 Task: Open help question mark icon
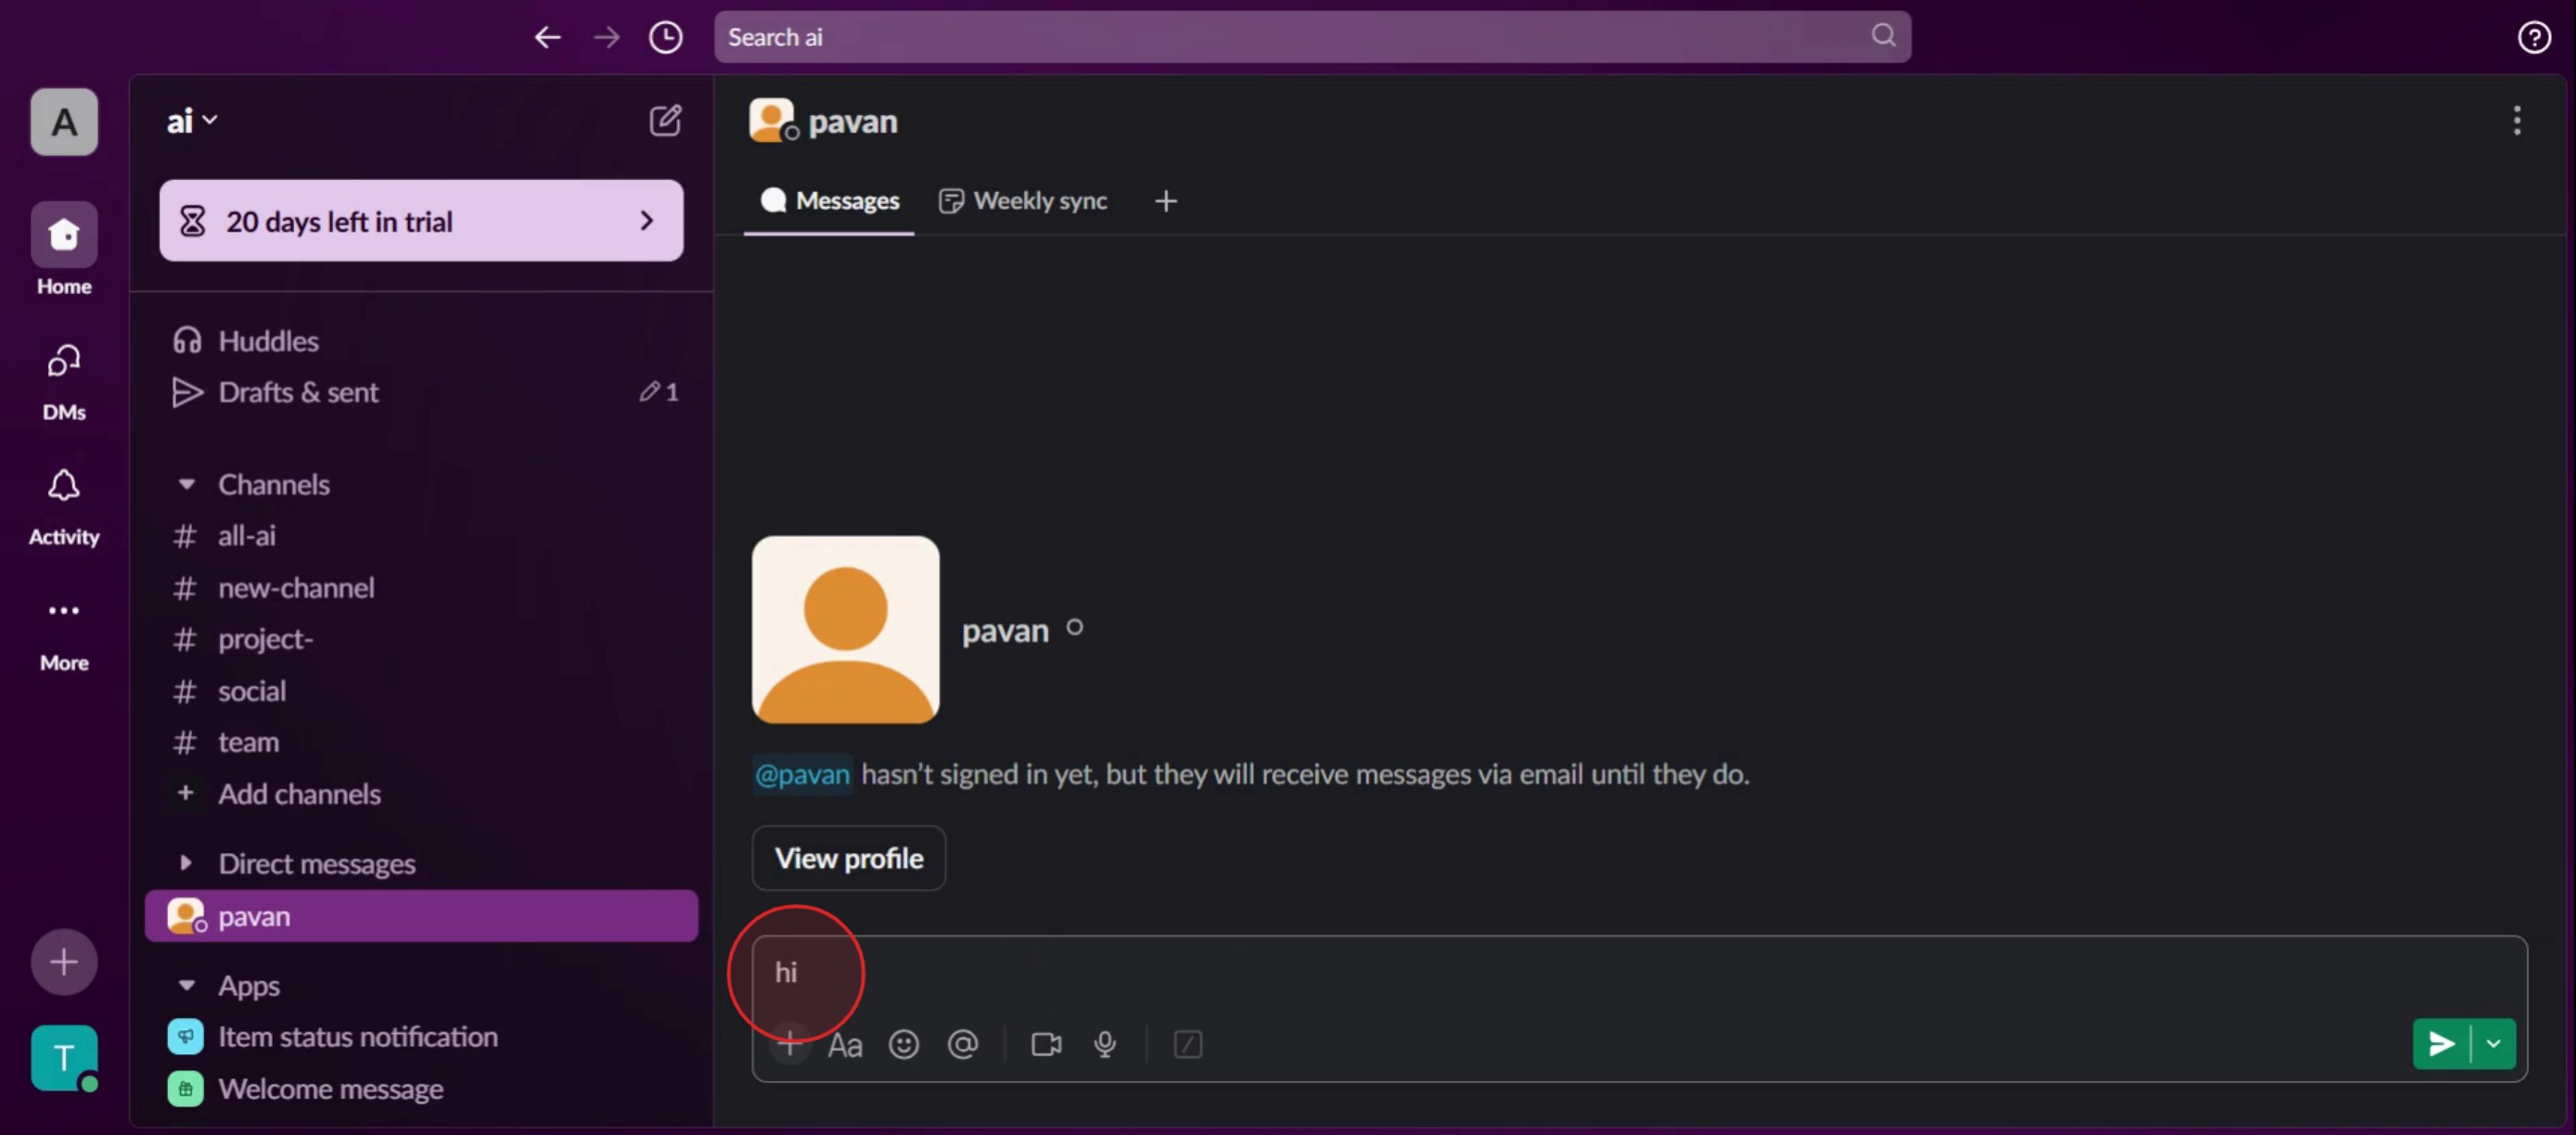coord(2532,37)
